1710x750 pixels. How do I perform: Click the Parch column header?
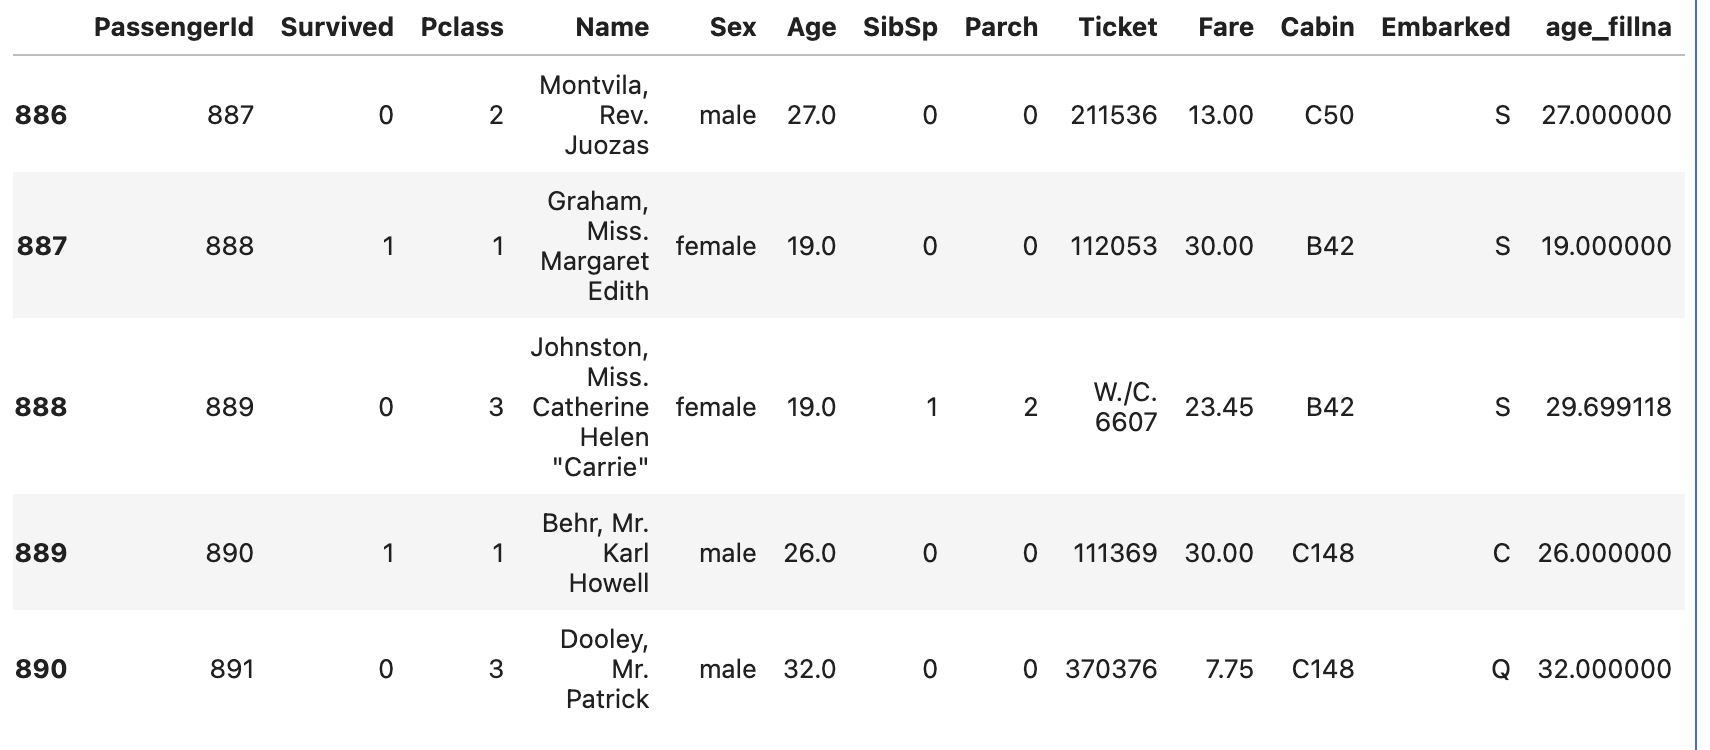click(x=1000, y=27)
